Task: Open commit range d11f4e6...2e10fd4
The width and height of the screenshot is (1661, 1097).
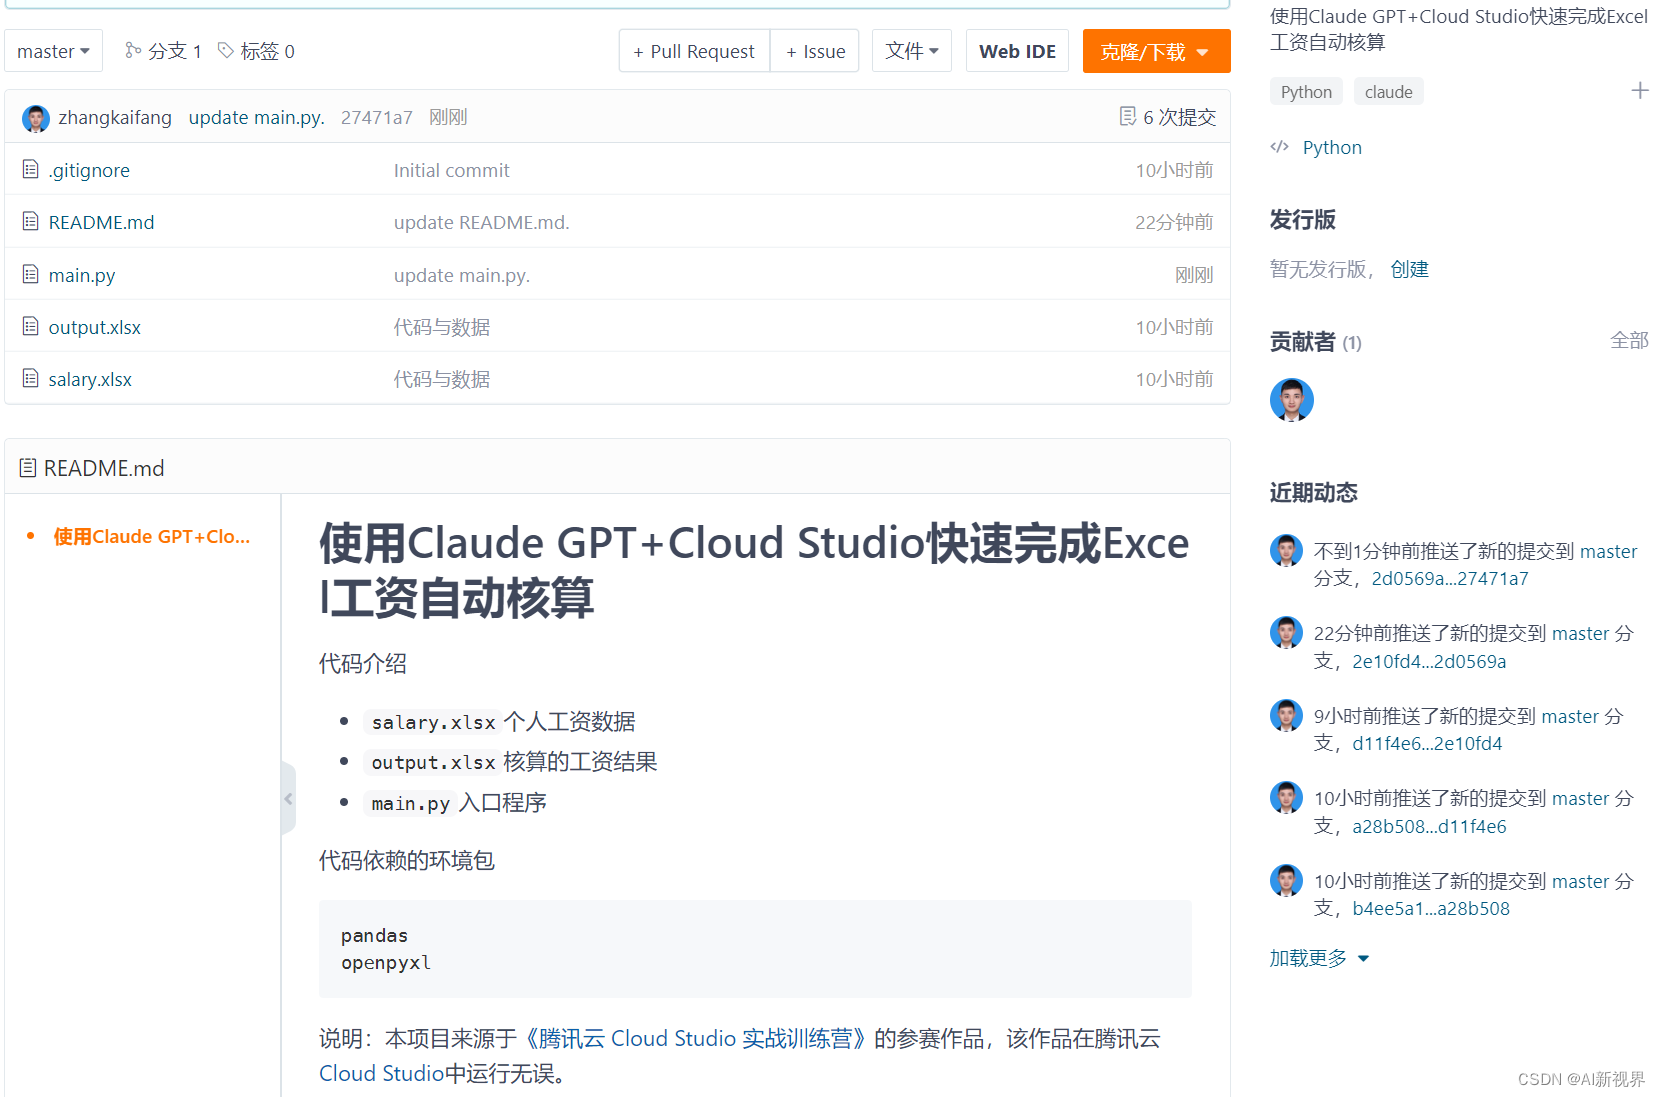Action: point(1427,743)
